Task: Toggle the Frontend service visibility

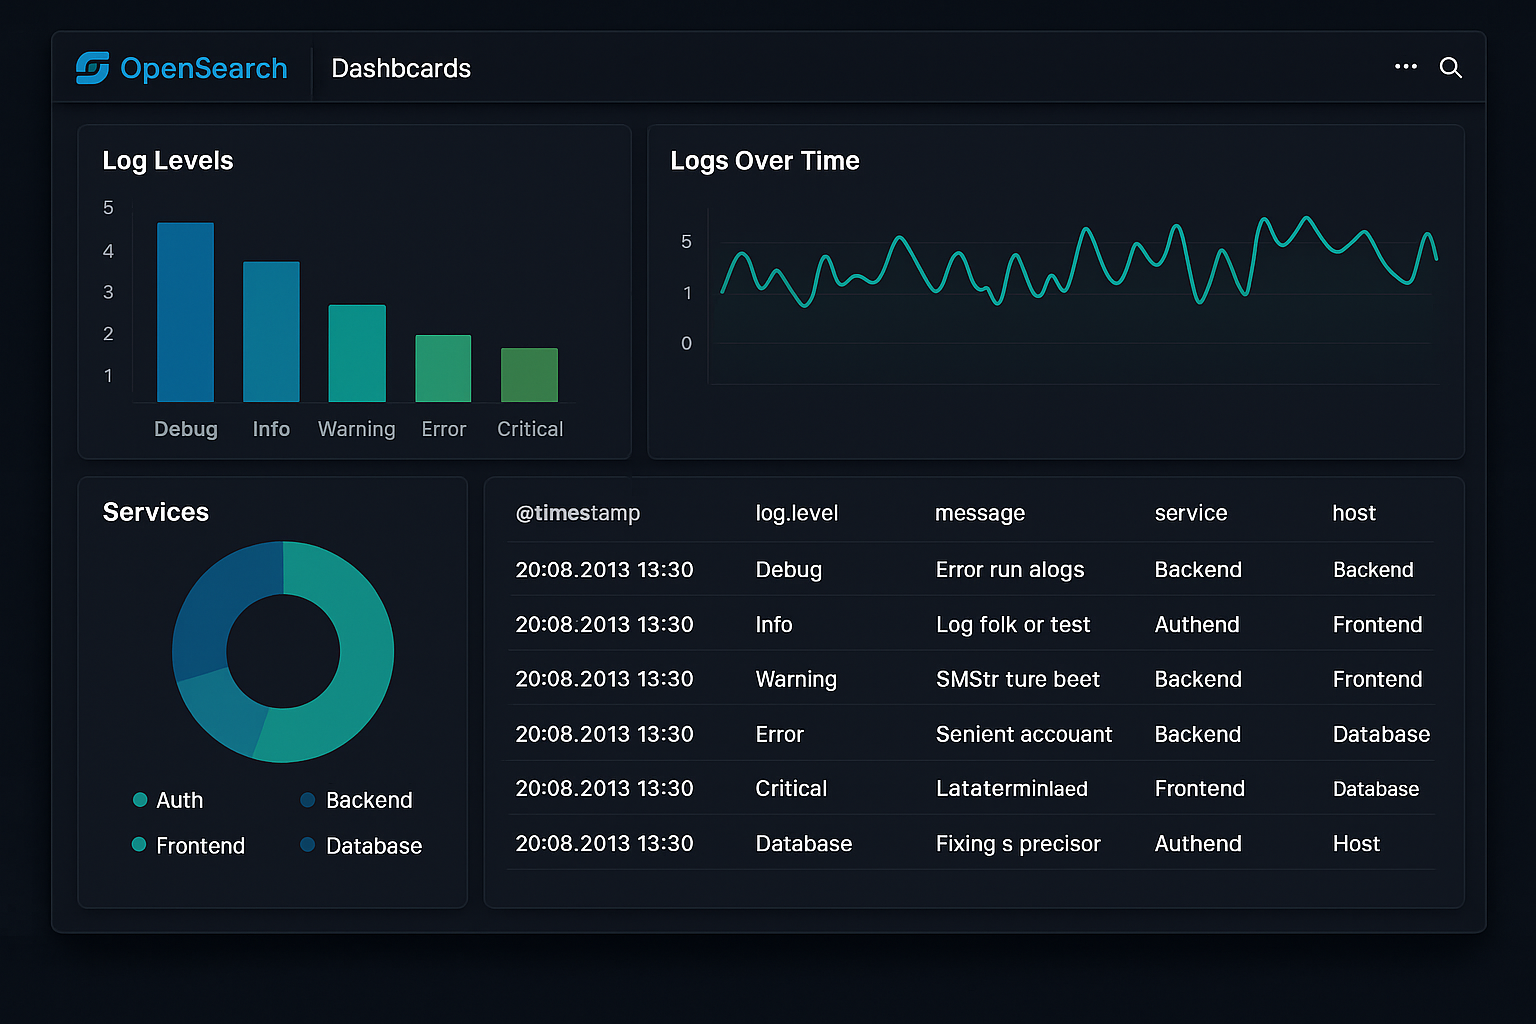Action: click(199, 845)
